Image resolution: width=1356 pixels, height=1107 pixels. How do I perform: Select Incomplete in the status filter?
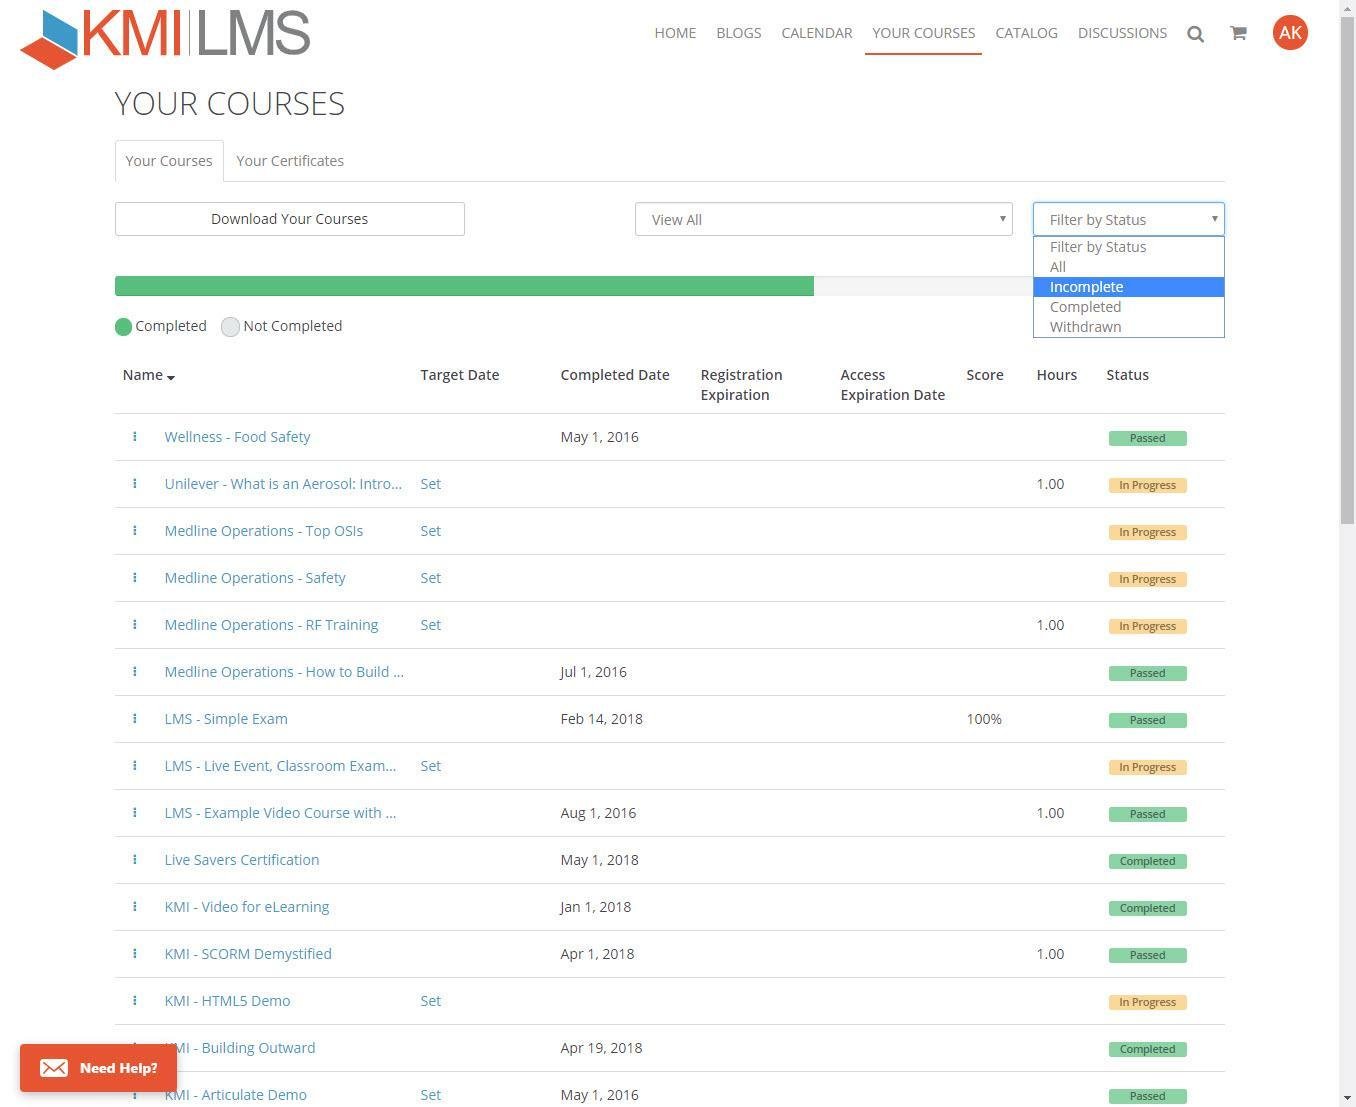[x=1086, y=287]
